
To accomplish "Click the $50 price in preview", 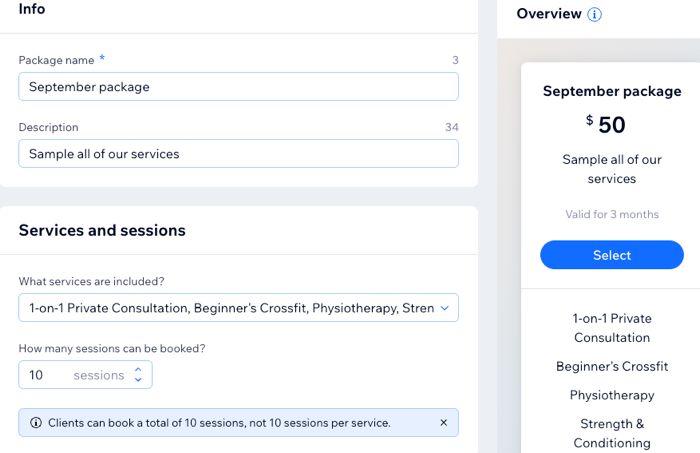I will pyautogui.click(x=606, y=125).
